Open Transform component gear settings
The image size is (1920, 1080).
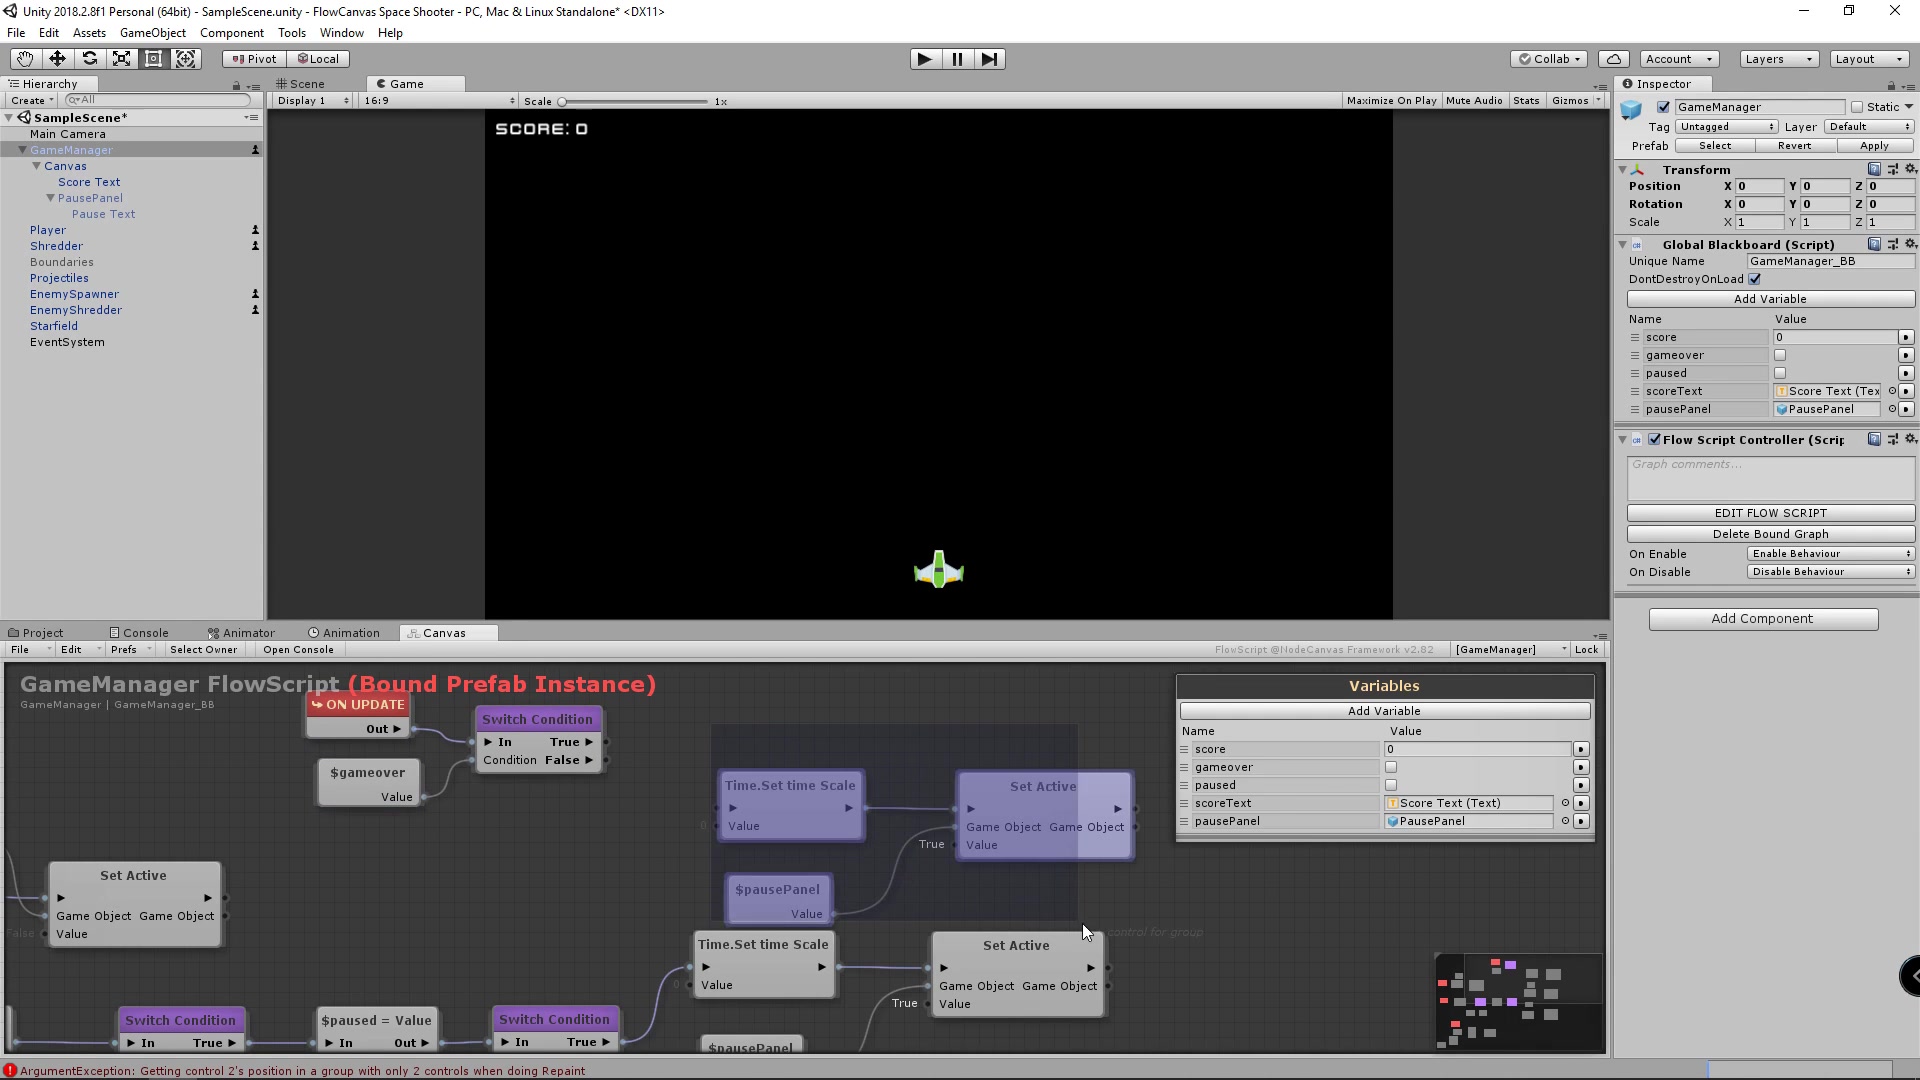[1910, 169]
